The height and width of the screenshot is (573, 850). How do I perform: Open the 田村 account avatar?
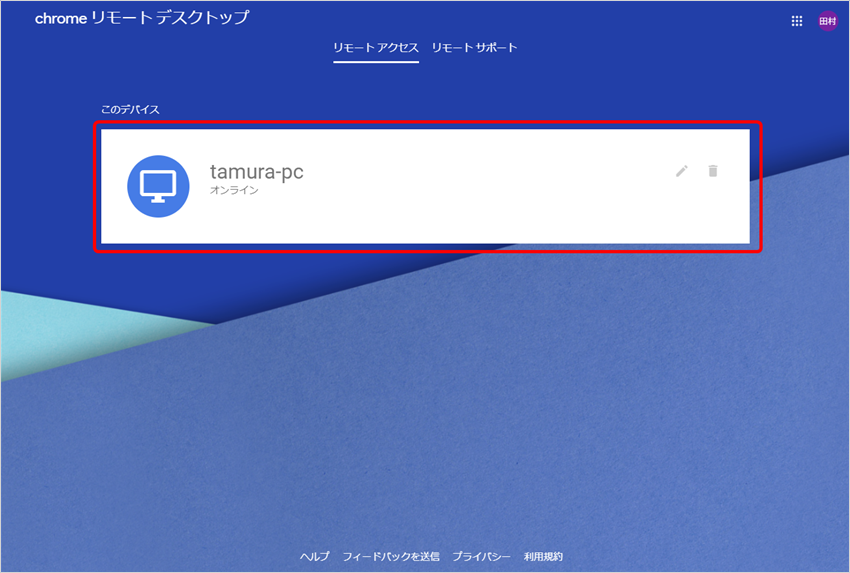click(827, 21)
